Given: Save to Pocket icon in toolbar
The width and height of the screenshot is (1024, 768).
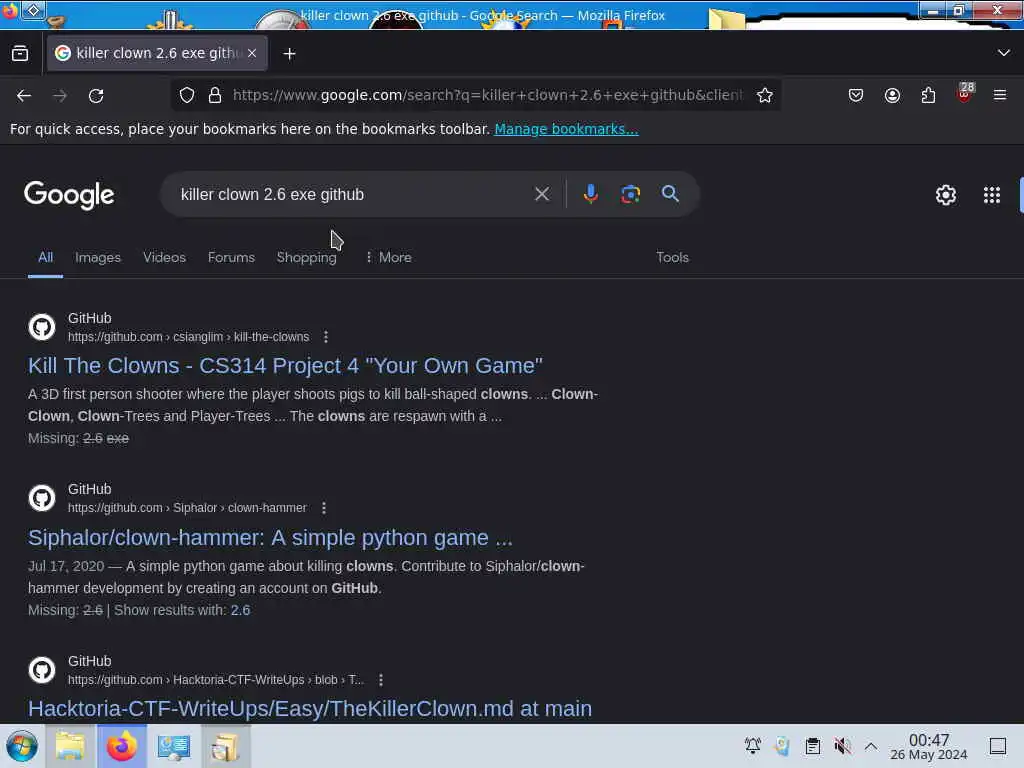Looking at the screenshot, I should (x=856, y=95).
